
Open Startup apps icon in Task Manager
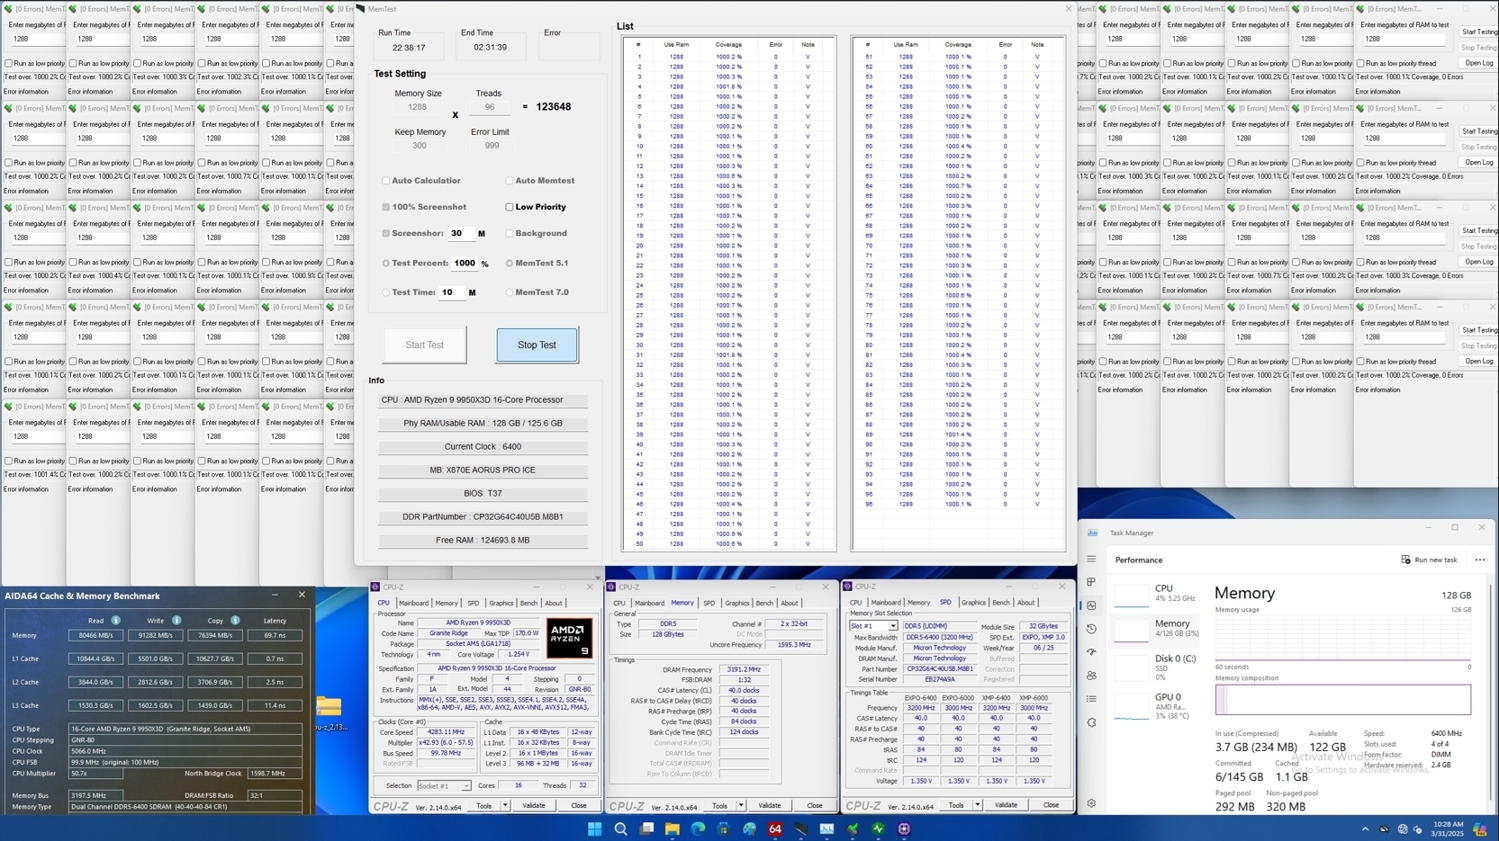1091,652
